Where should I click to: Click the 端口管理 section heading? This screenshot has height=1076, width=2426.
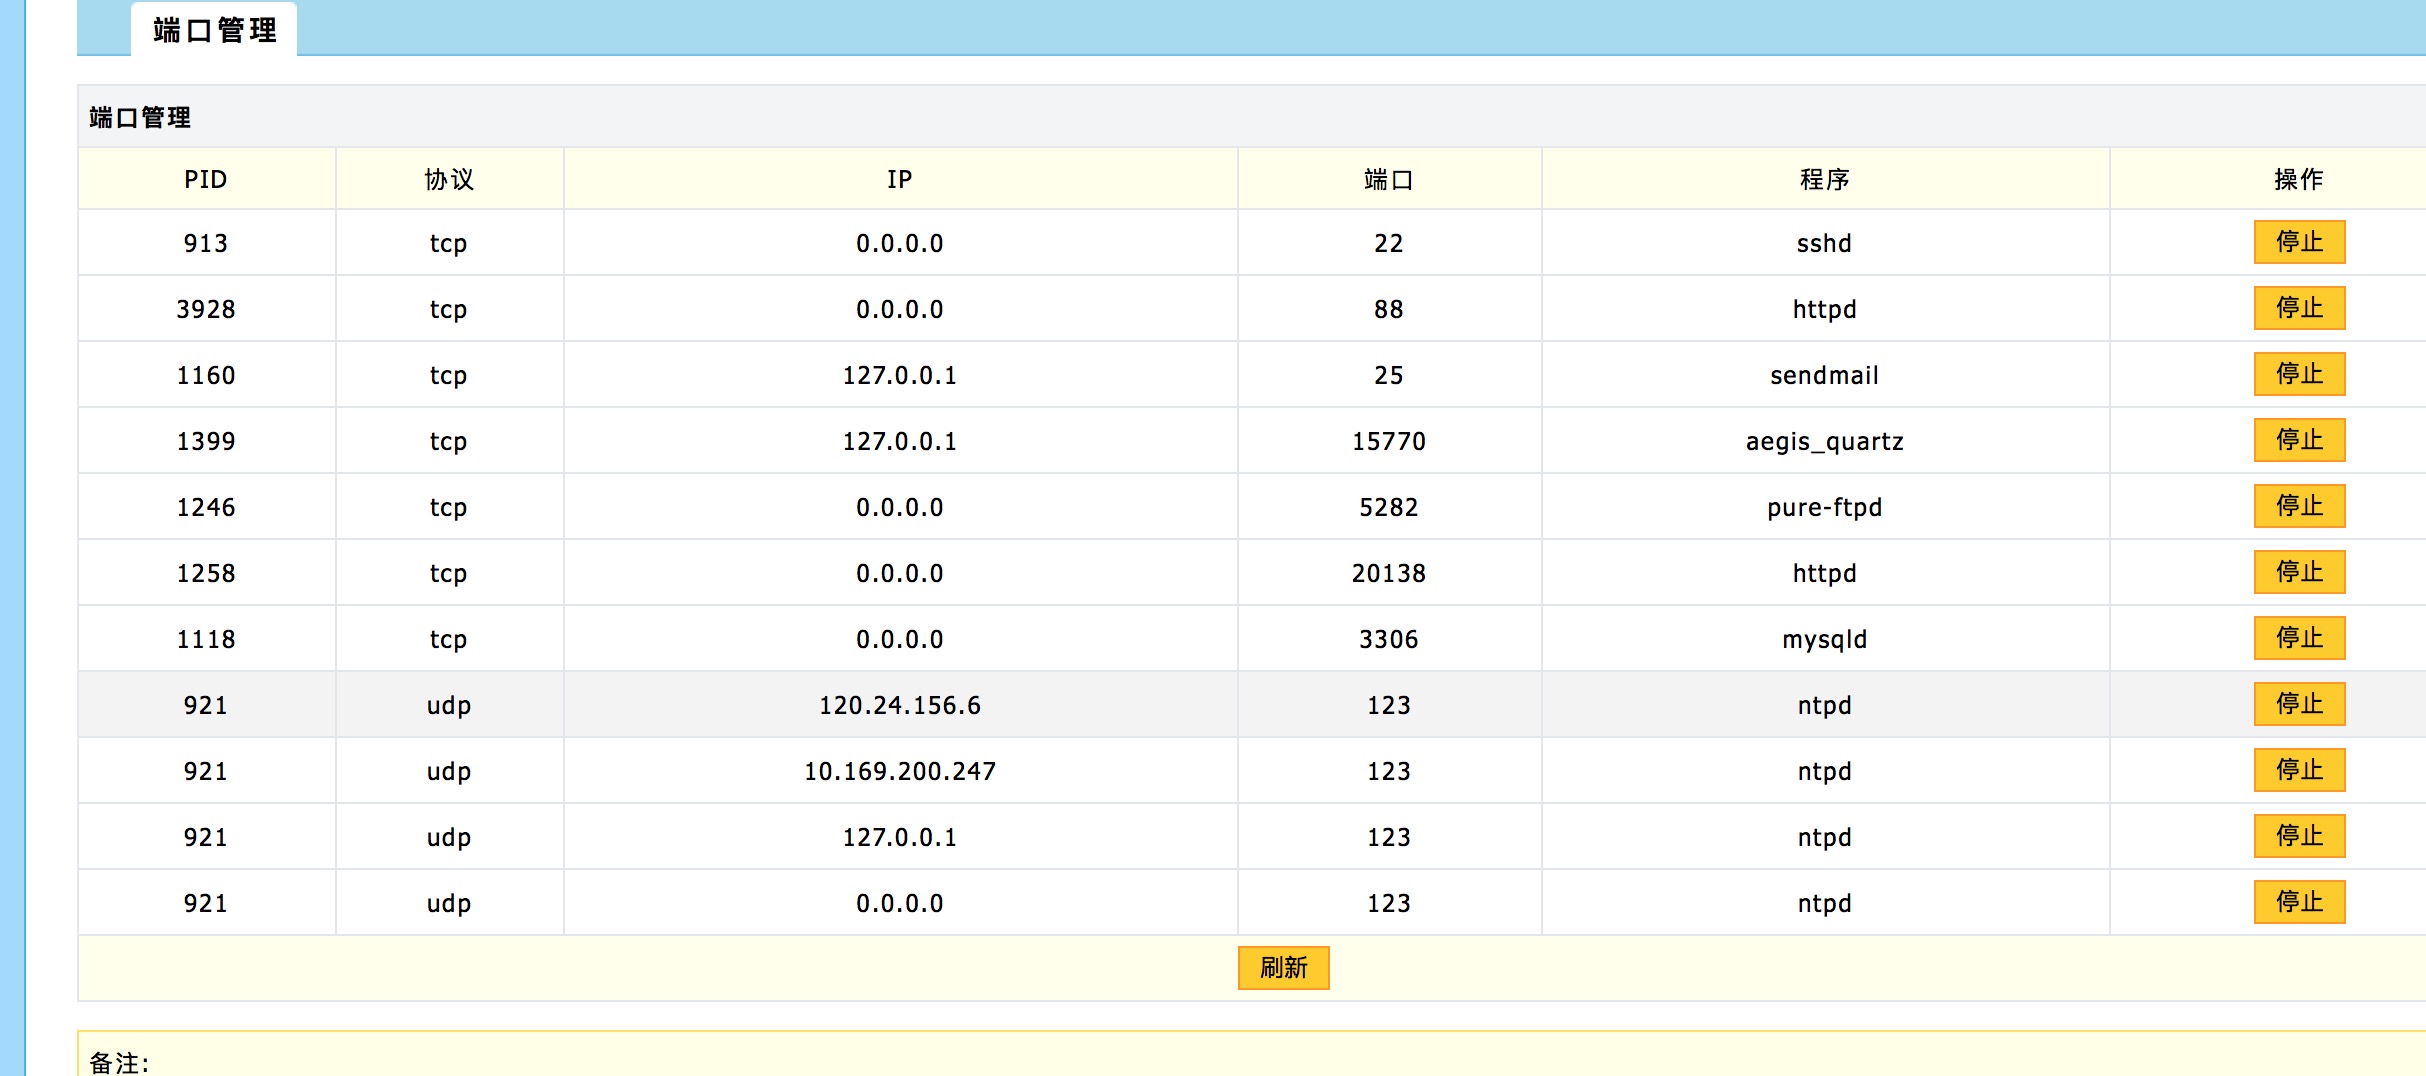(x=140, y=117)
